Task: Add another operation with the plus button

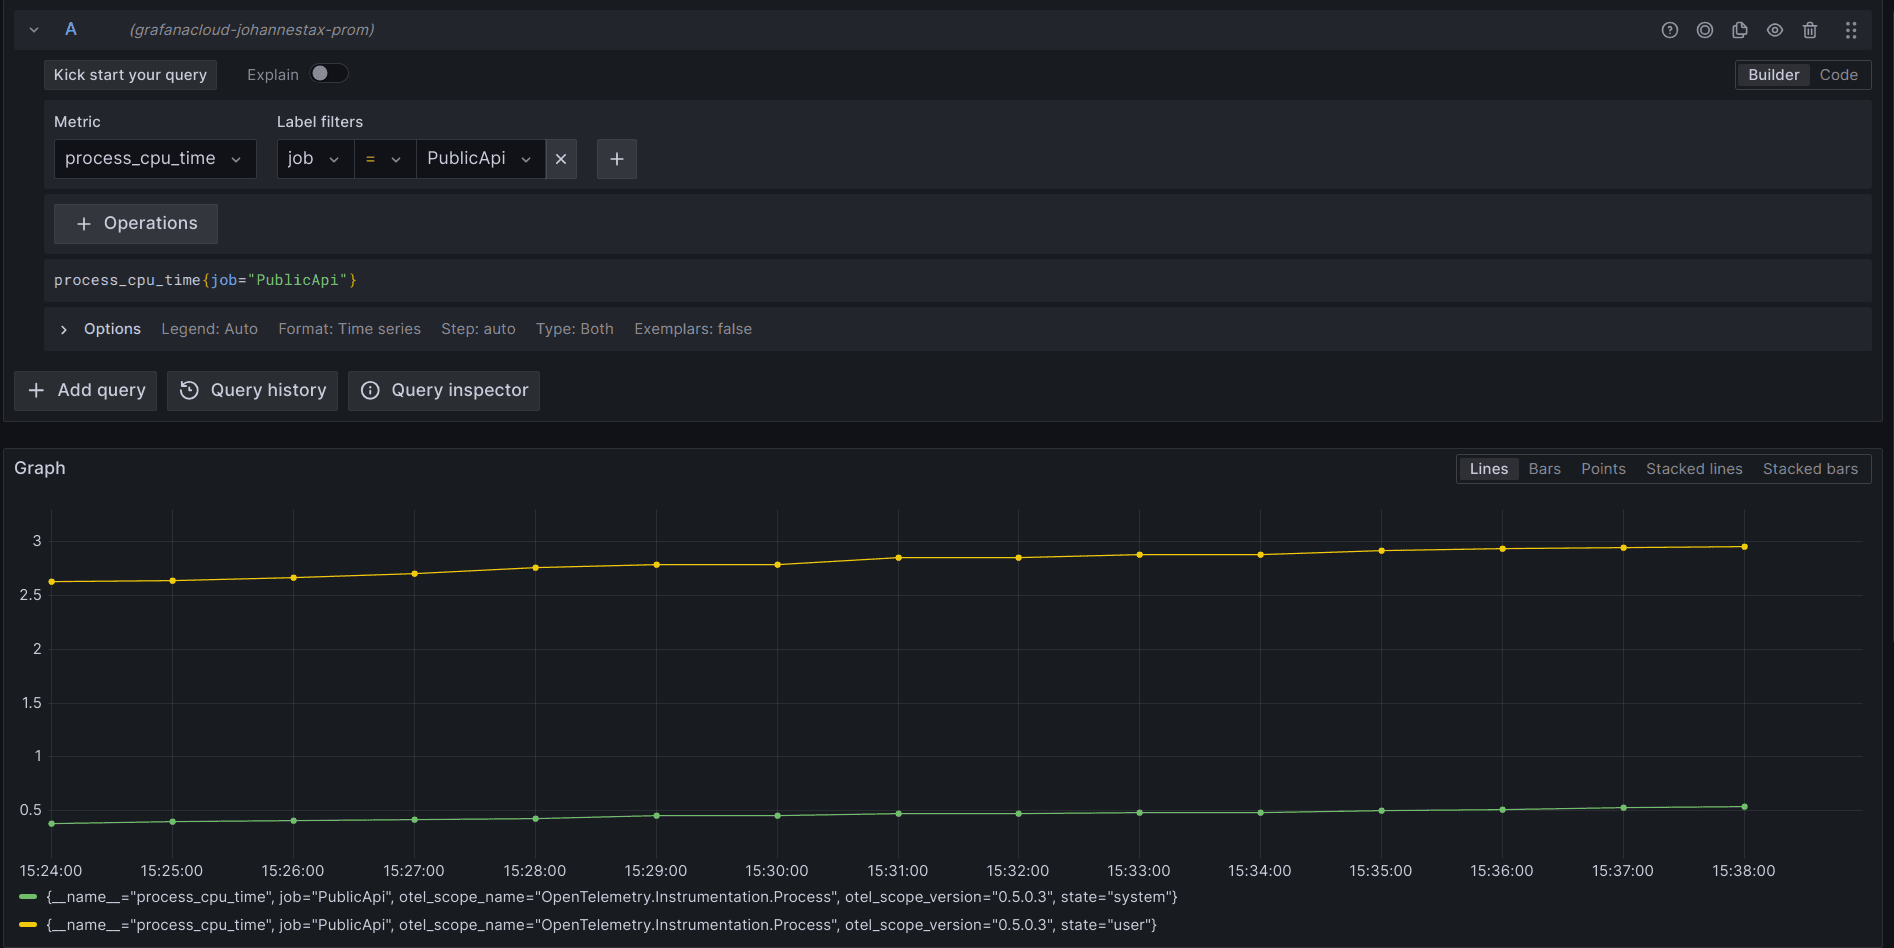Action: point(616,159)
